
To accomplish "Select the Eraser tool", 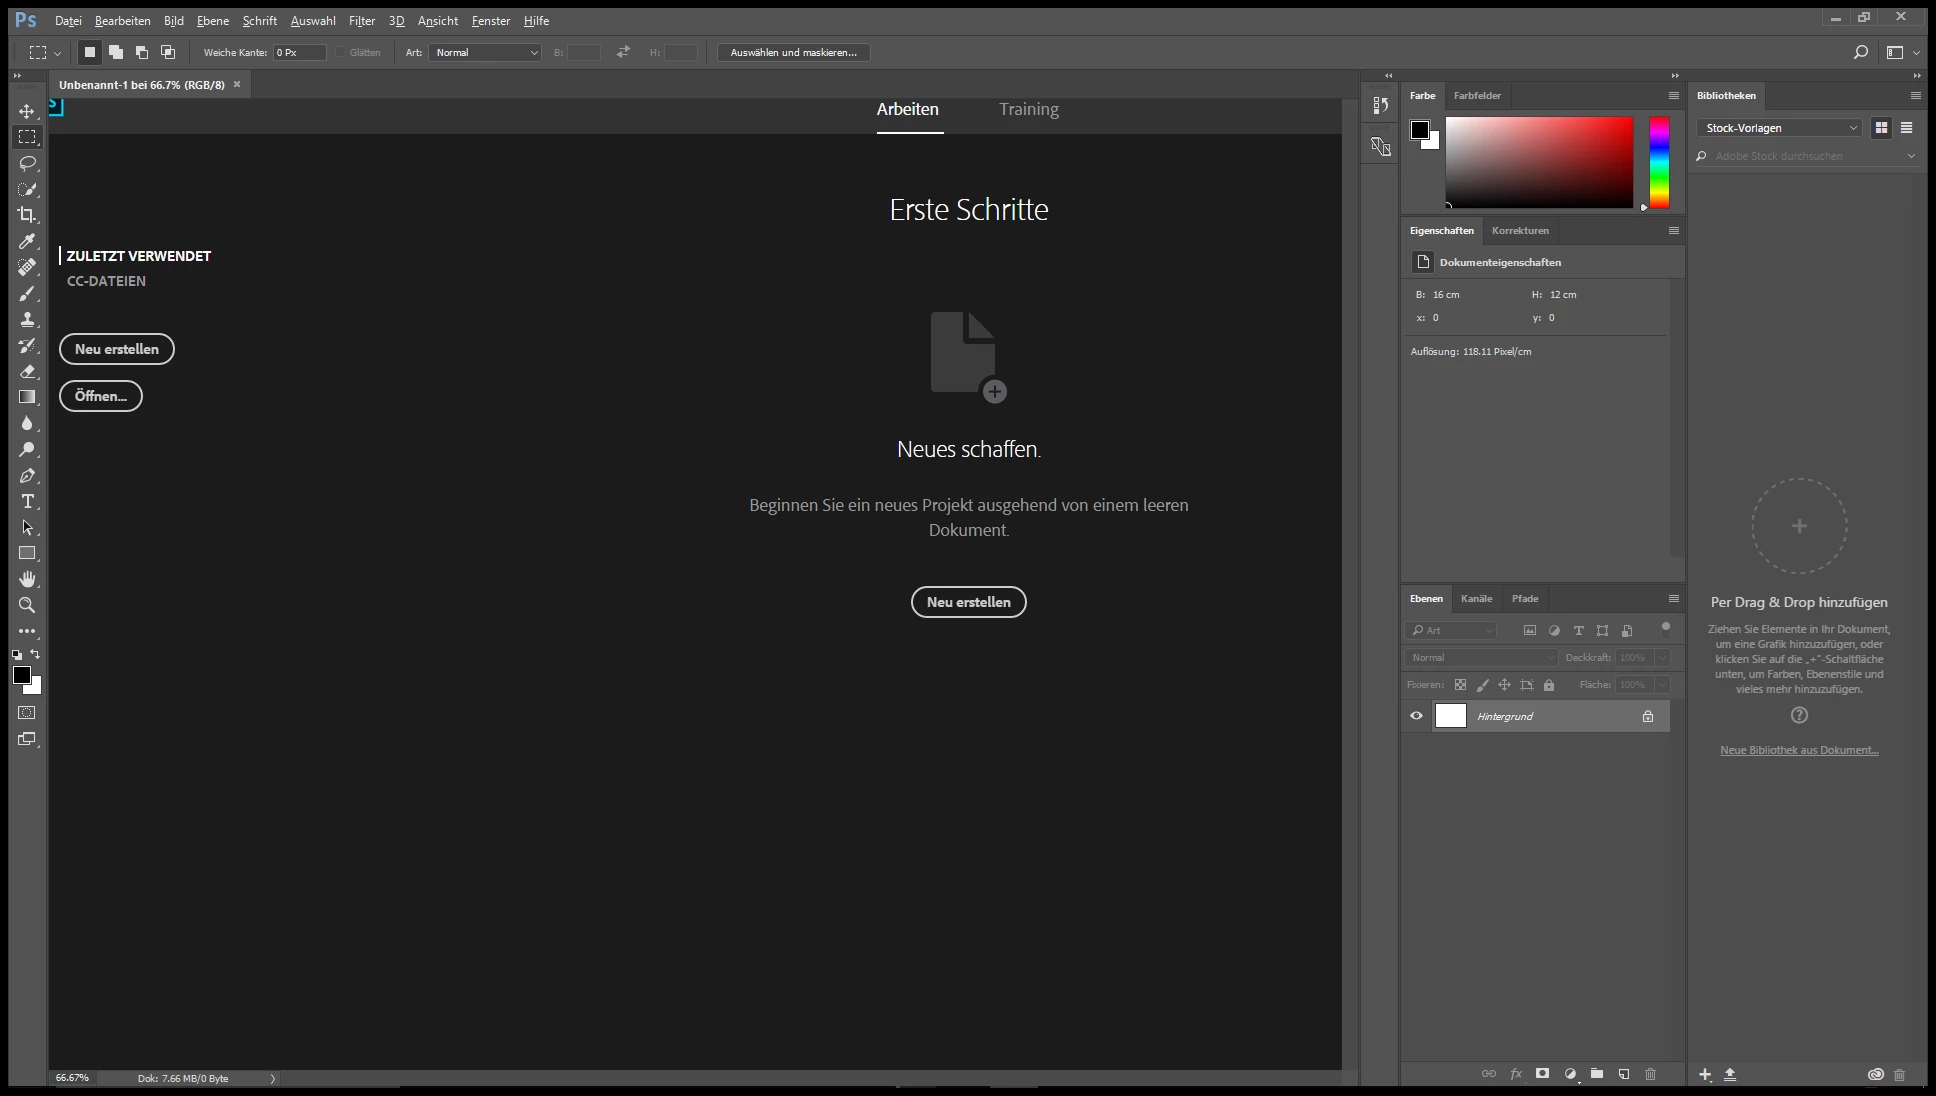I will [27, 371].
